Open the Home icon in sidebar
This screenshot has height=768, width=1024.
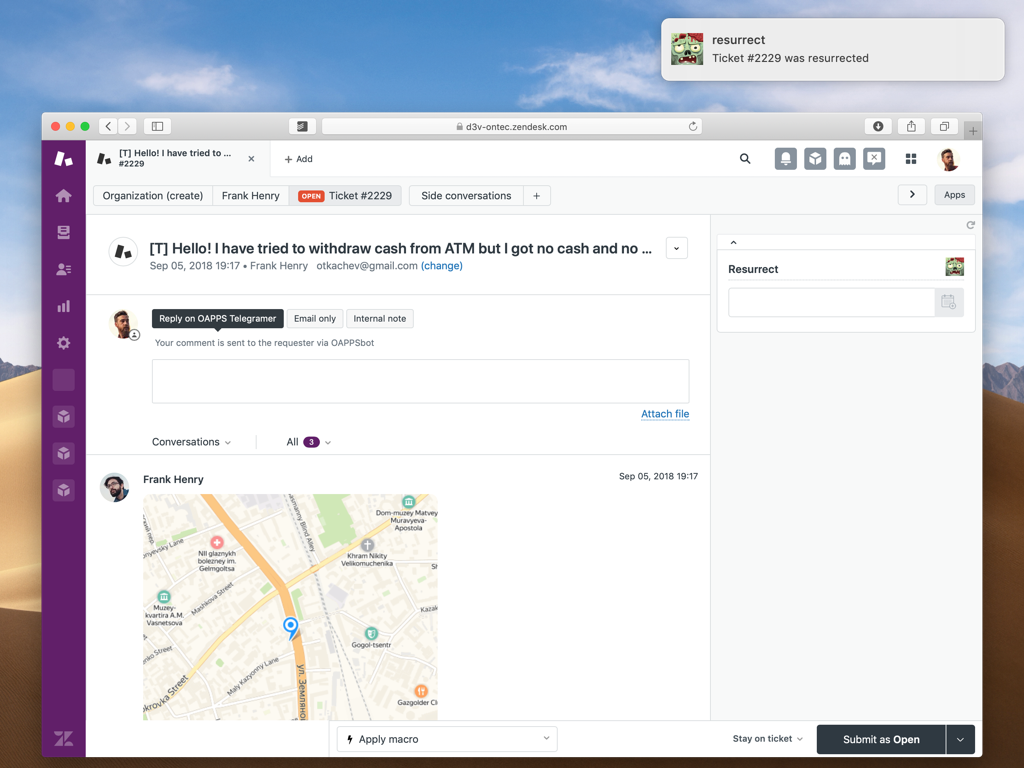pos(64,196)
